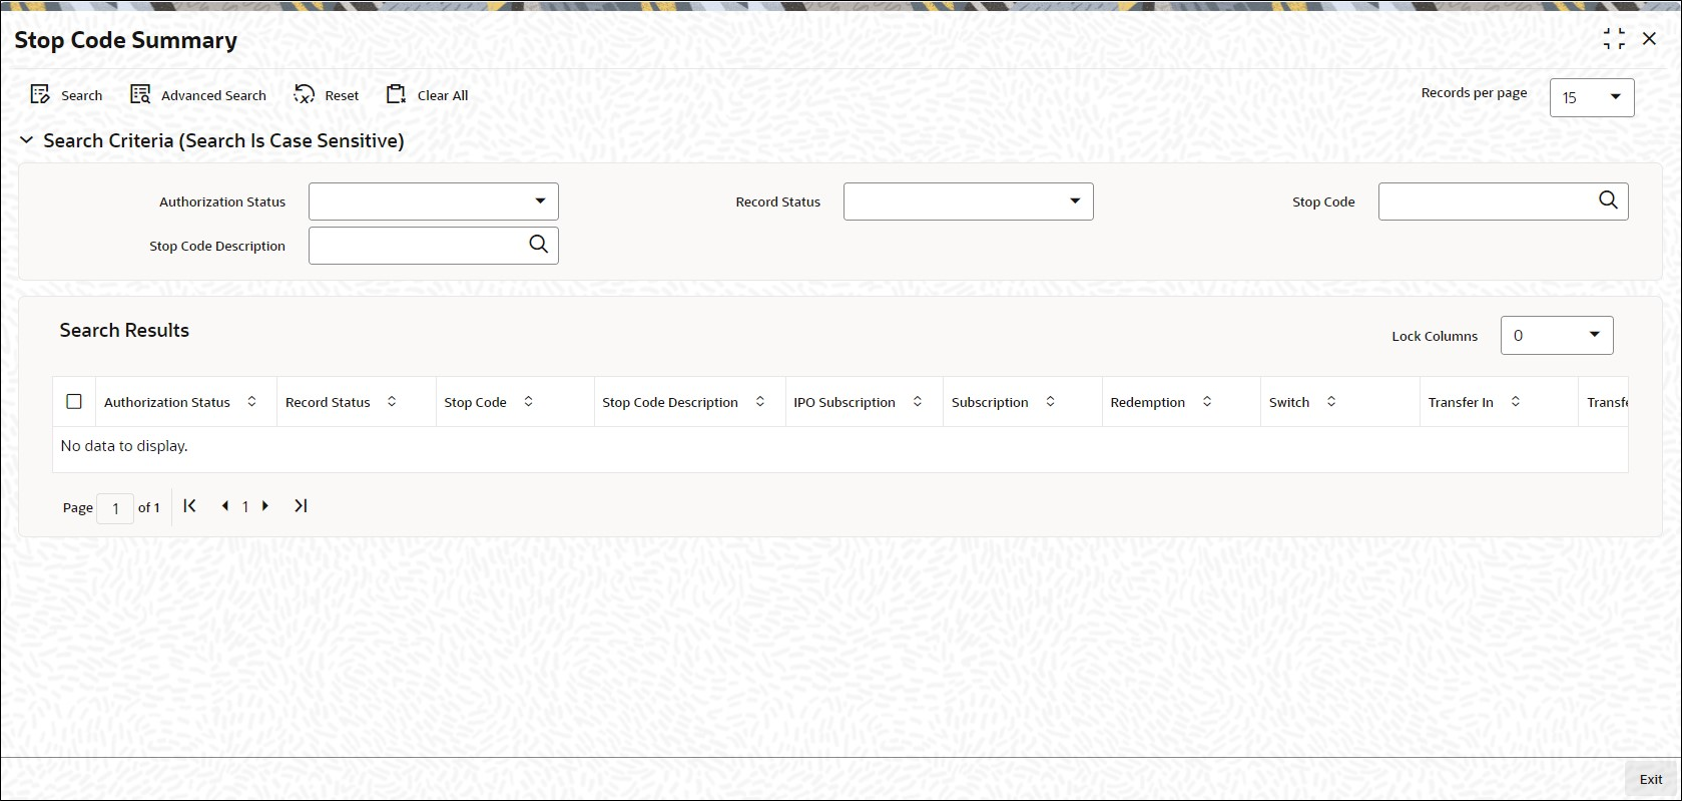Go to the first page
The width and height of the screenshot is (1682, 801).
click(190, 506)
